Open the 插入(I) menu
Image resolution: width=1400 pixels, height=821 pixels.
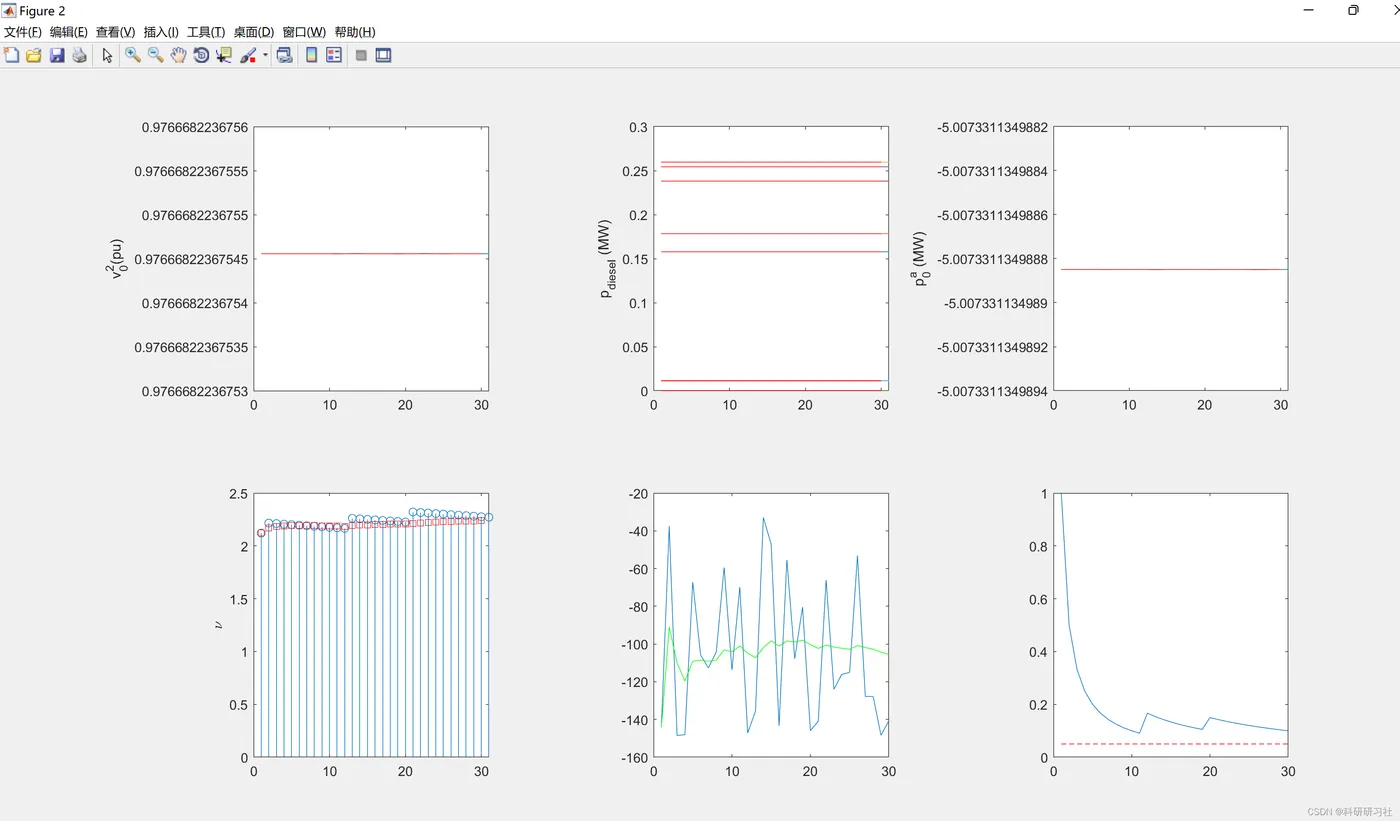(x=161, y=33)
